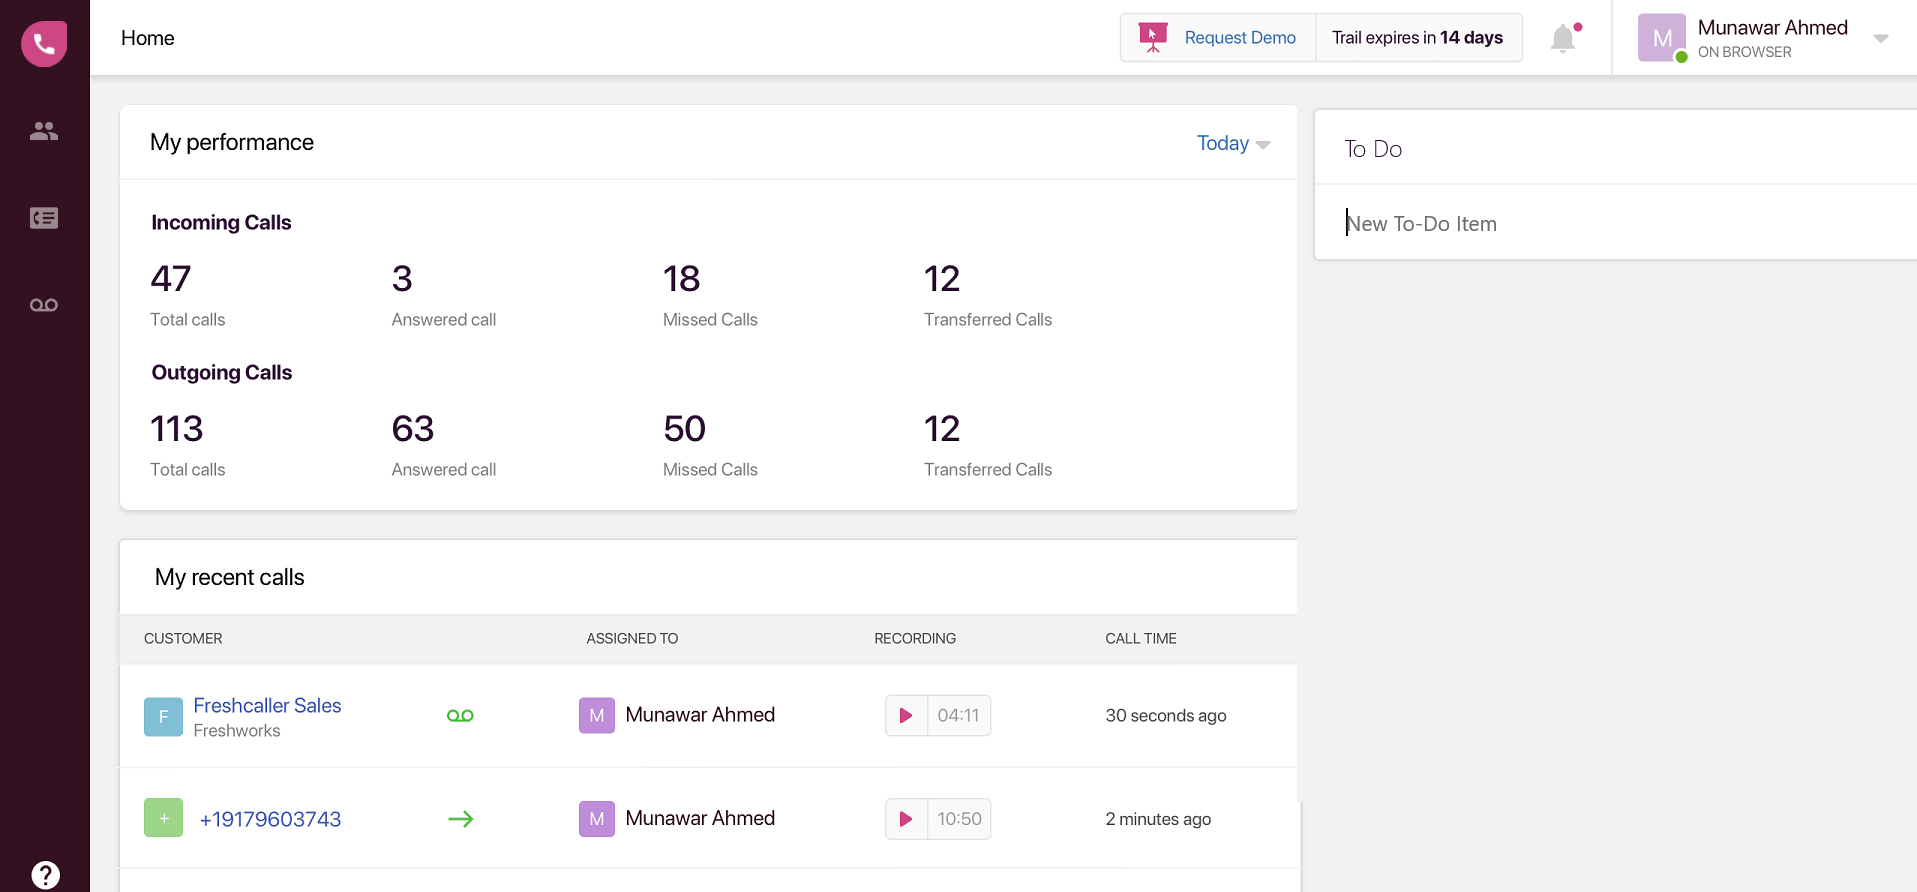Open the Freshcaller Sales contact link
The image size is (1917, 892).
pyautogui.click(x=267, y=706)
